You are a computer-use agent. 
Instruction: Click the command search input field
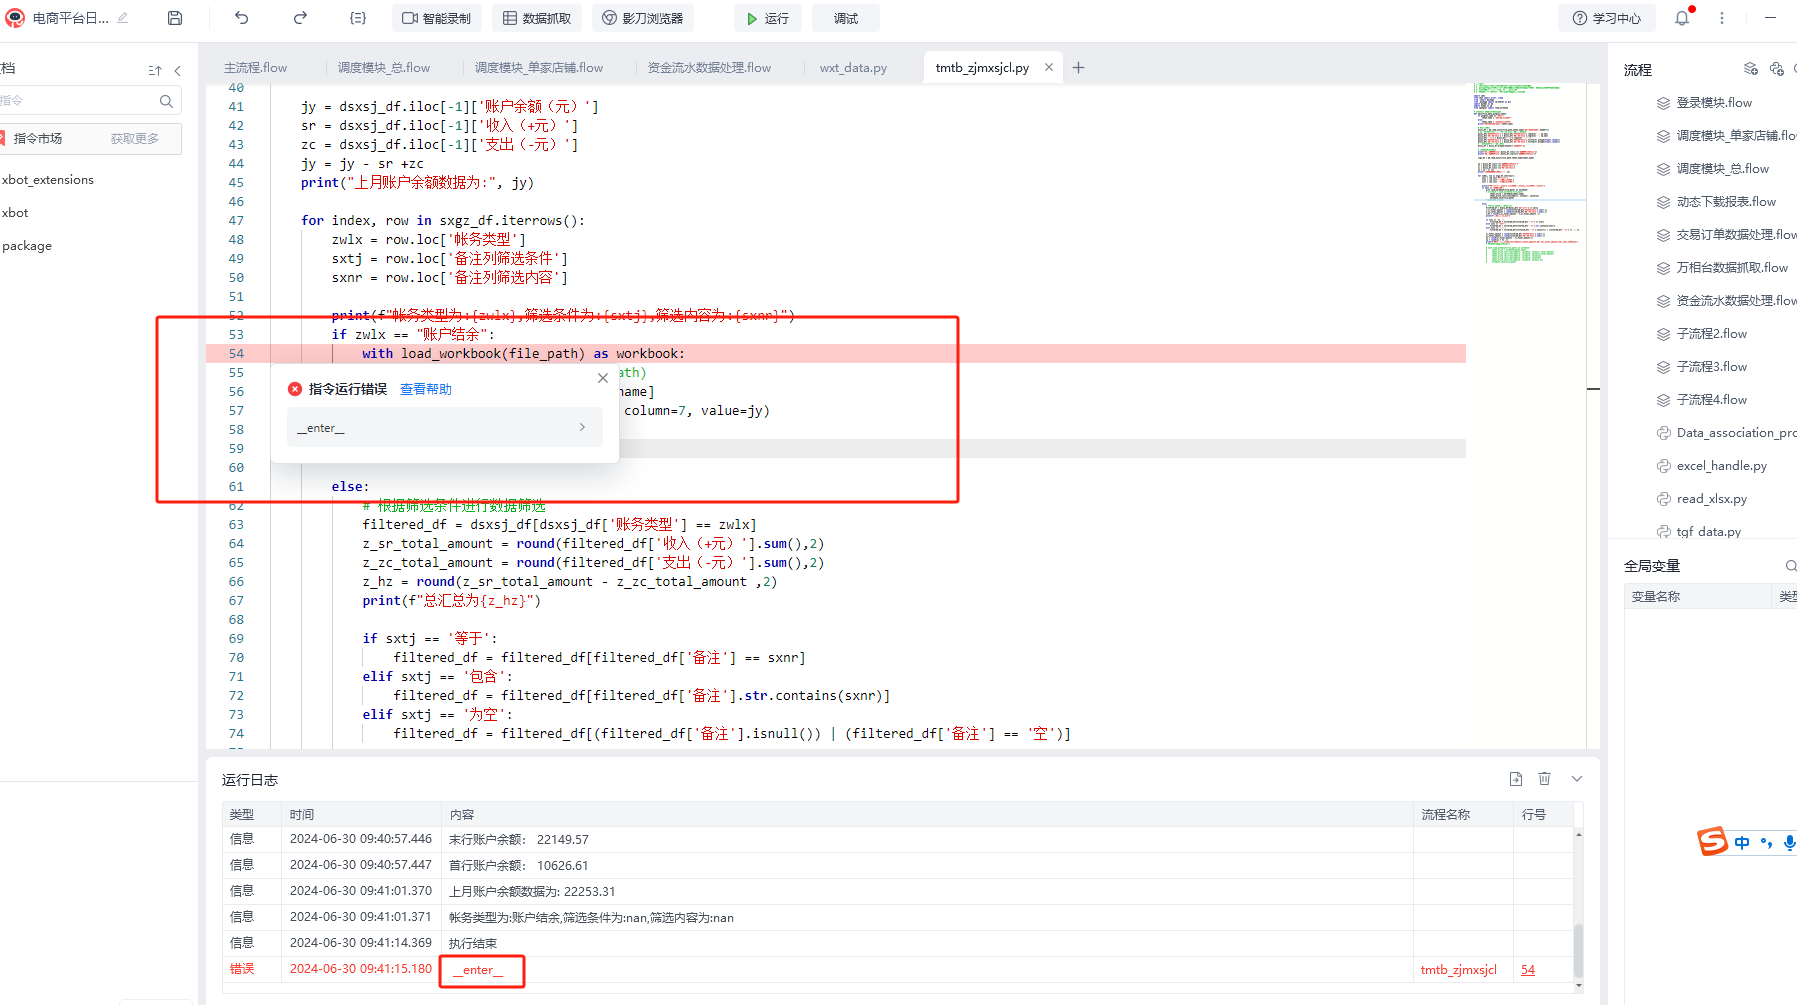[80, 101]
